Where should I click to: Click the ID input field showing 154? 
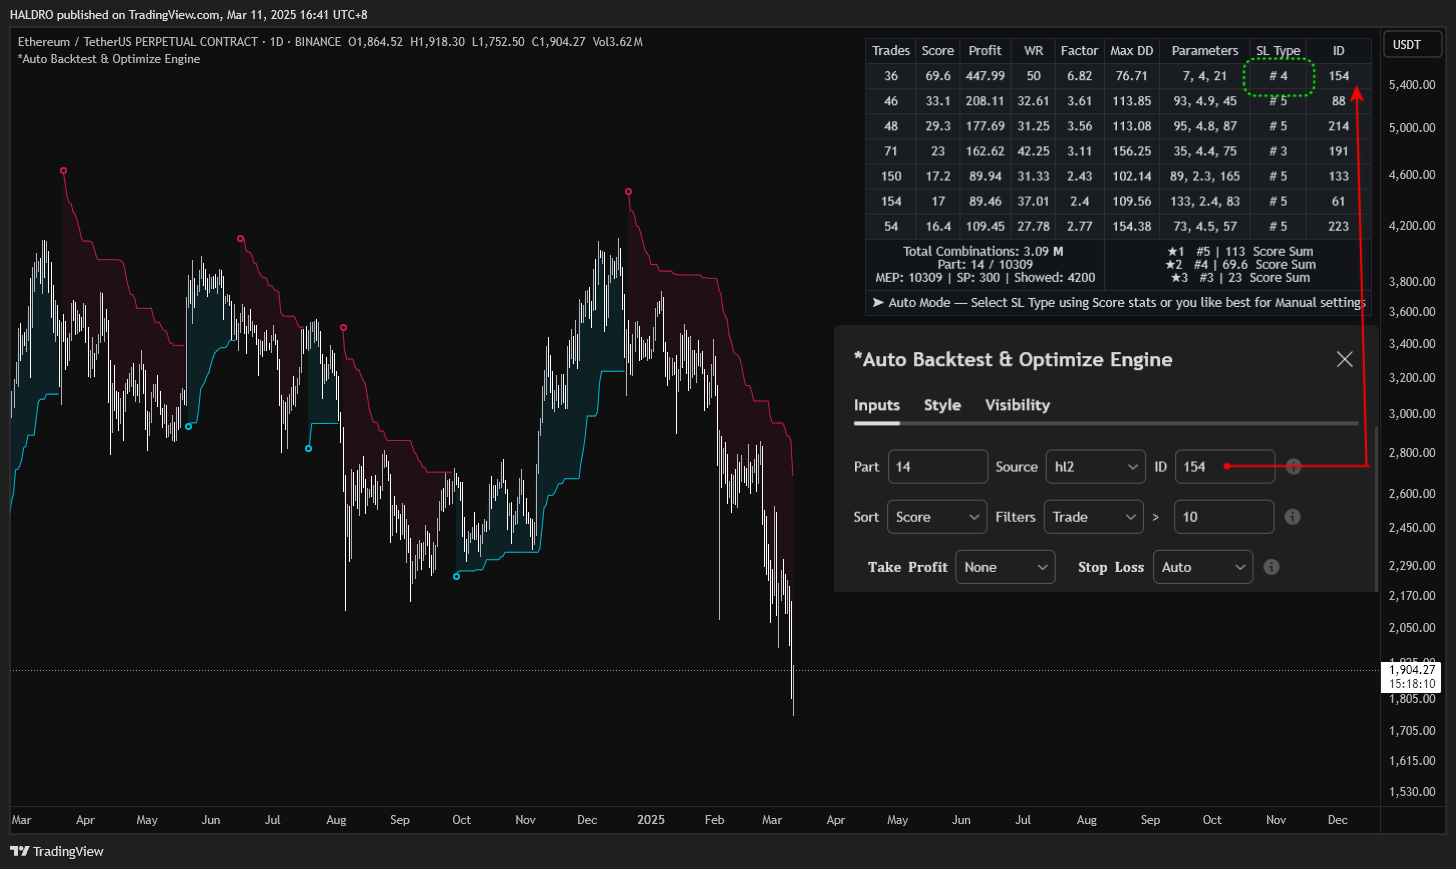pyautogui.click(x=1225, y=467)
